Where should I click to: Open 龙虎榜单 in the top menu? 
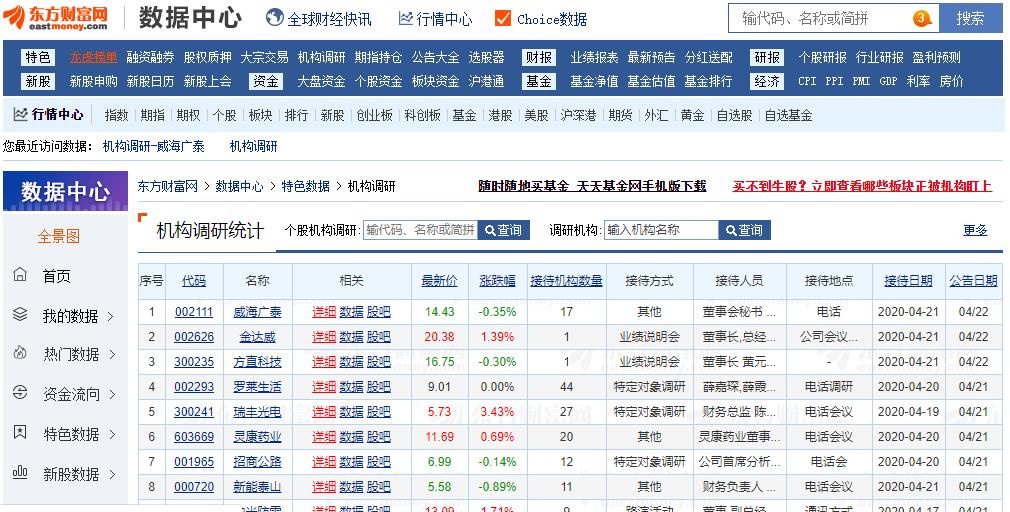click(x=93, y=57)
